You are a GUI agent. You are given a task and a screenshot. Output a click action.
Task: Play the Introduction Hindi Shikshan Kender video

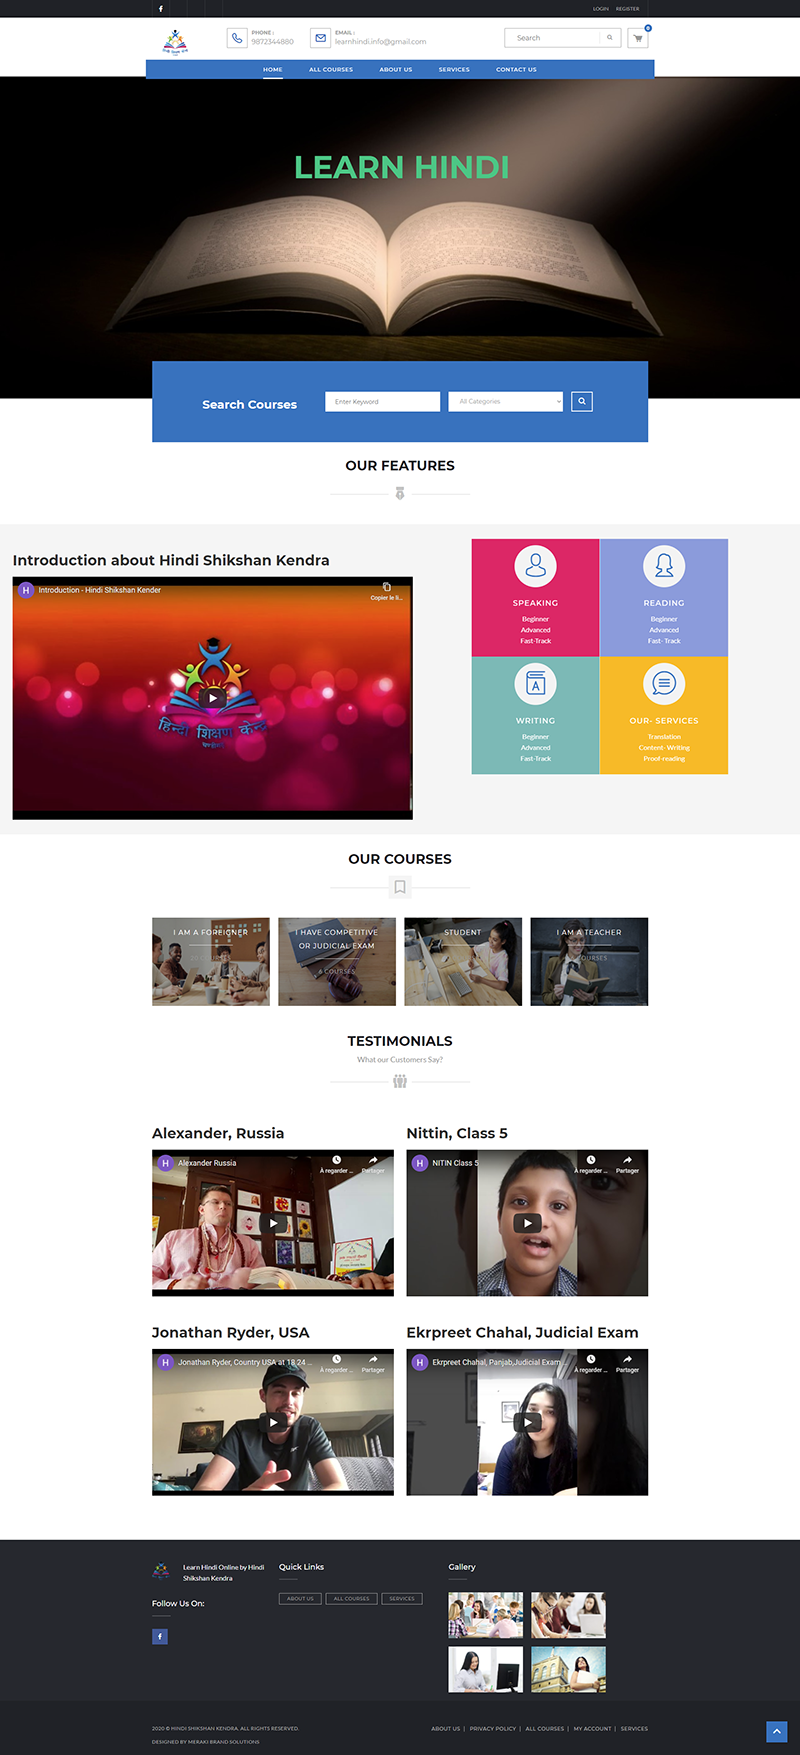(x=212, y=698)
